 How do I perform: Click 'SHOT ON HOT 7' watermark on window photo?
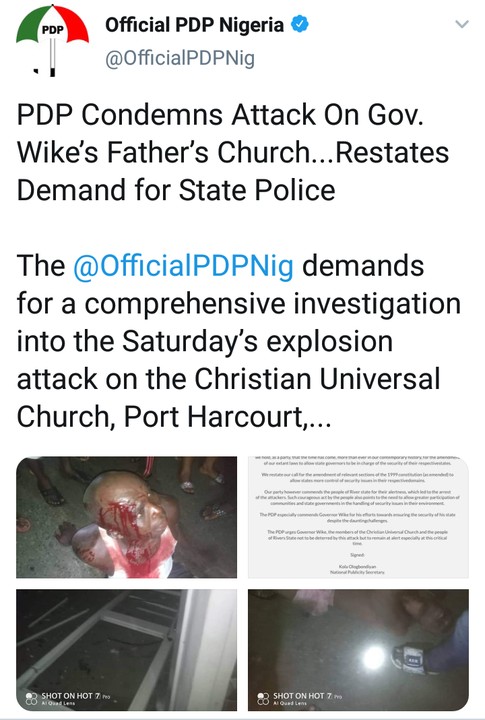click(68, 698)
